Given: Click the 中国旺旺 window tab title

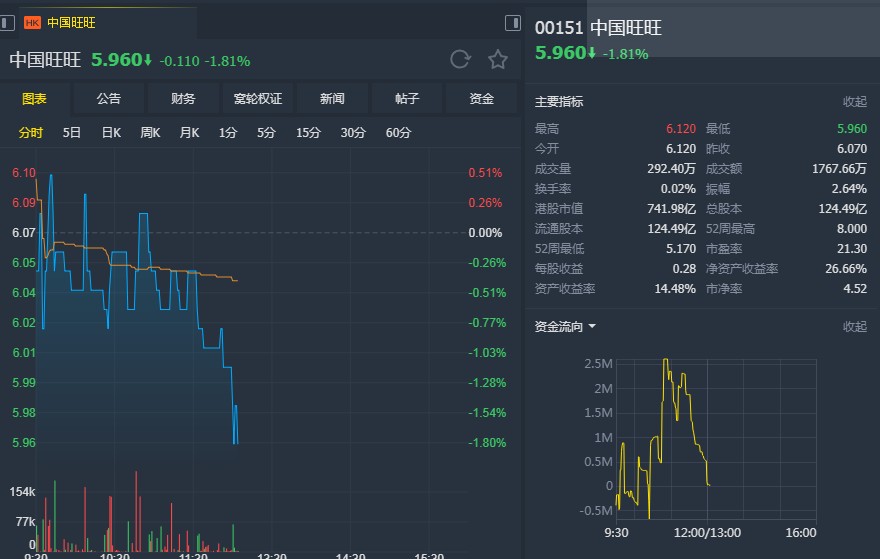Looking at the screenshot, I should pos(71,23).
